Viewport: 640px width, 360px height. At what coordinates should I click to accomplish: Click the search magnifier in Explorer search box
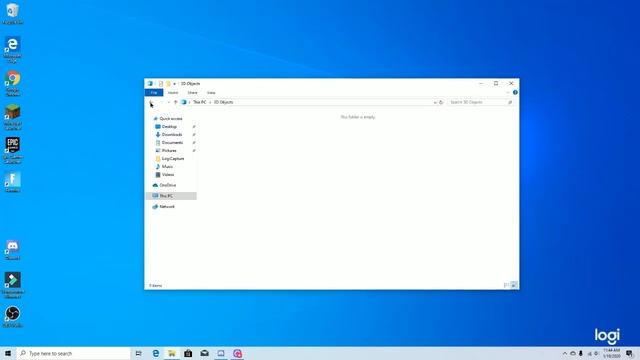pyautogui.click(x=510, y=102)
